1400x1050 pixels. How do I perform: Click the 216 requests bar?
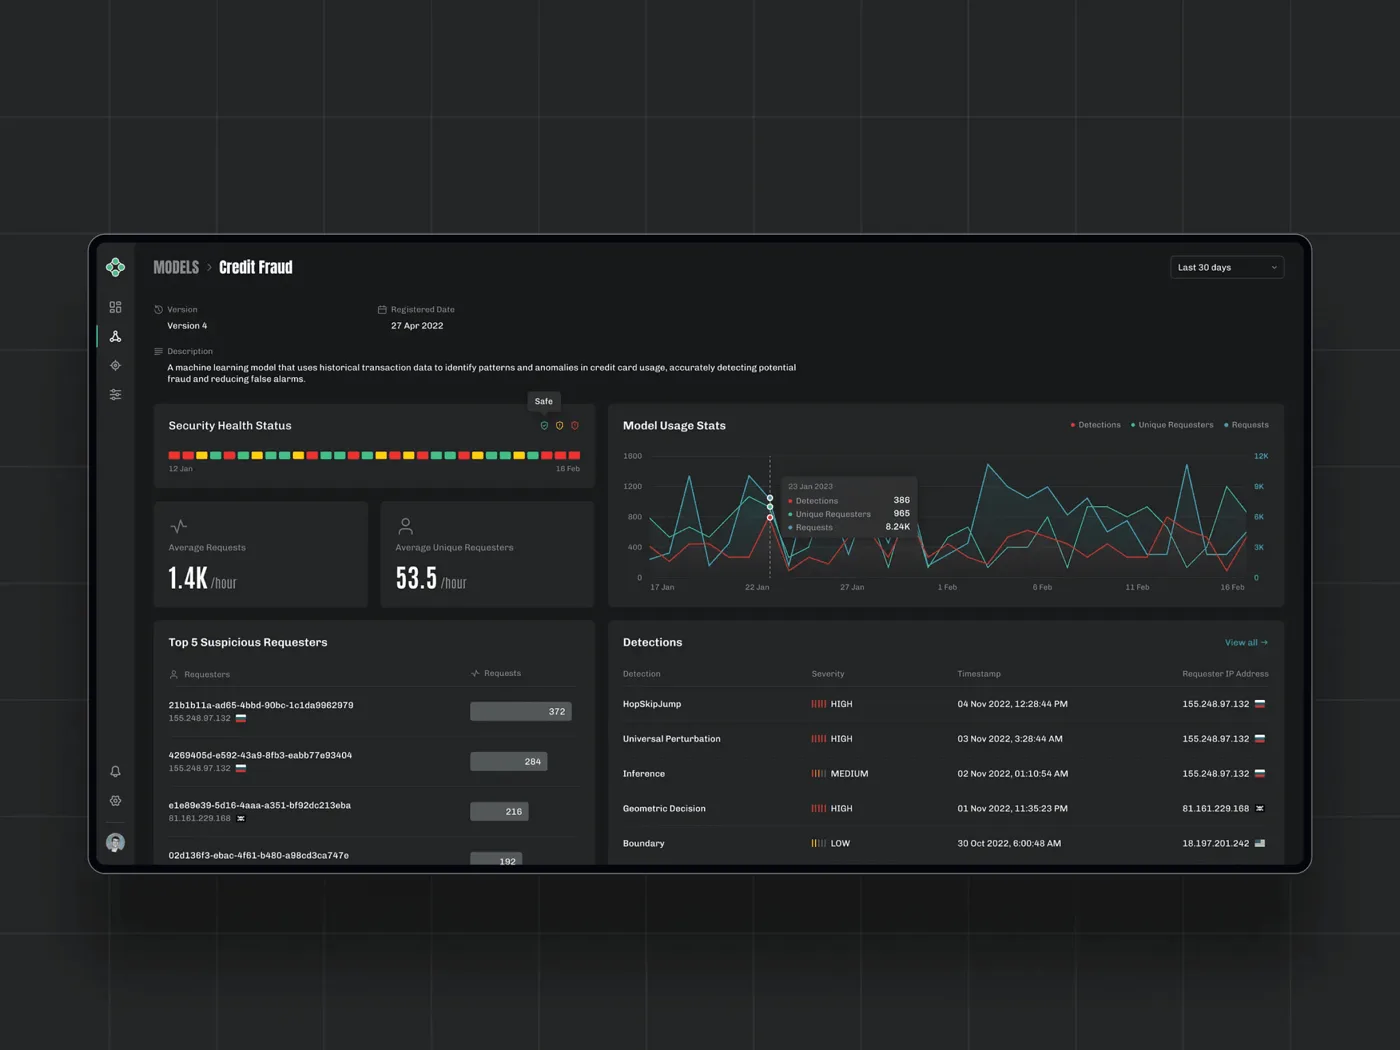(x=499, y=811)
